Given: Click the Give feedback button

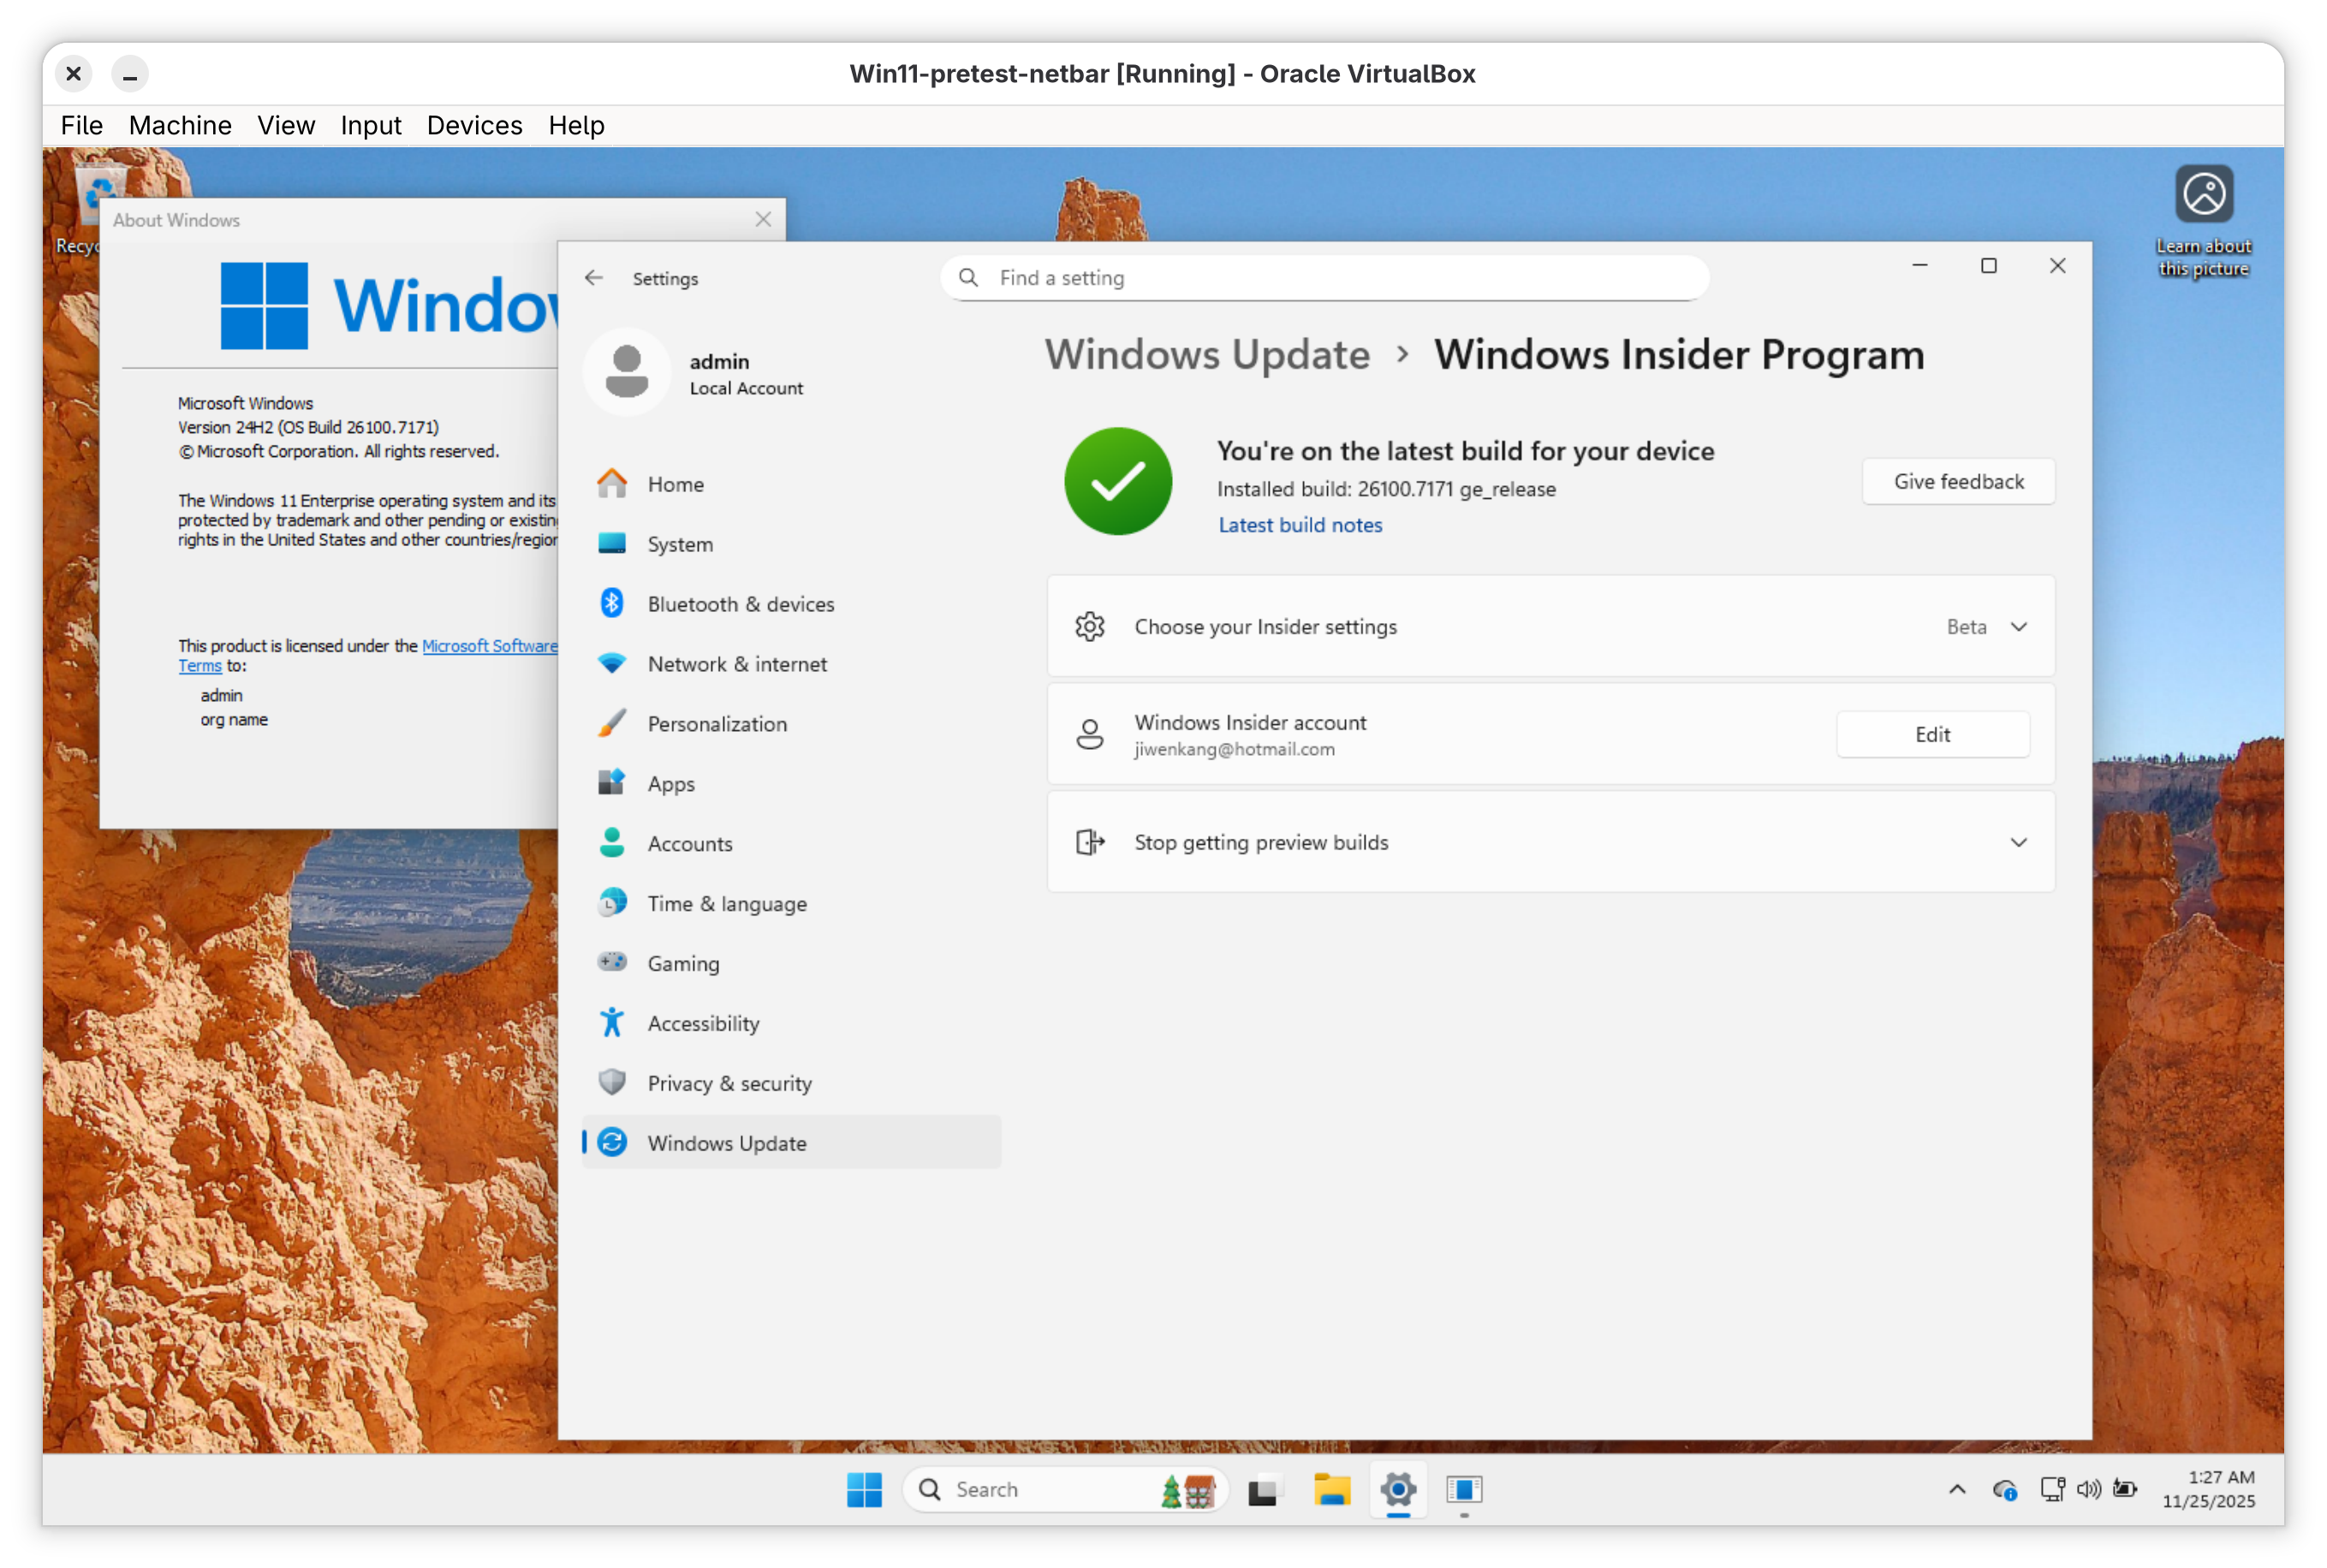Looking at the screenshot, I should pyautogui.click(x=1957, y=482).
